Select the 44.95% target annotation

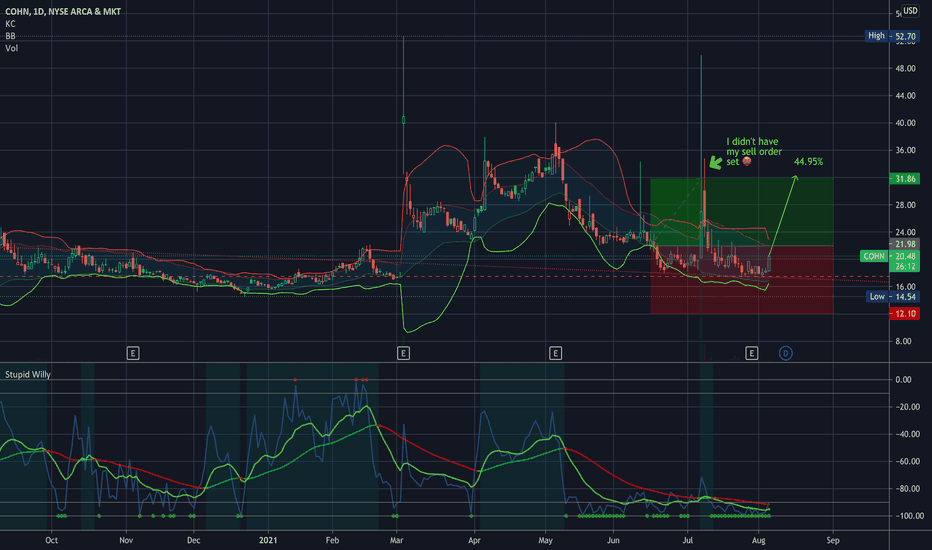[808, 162]
